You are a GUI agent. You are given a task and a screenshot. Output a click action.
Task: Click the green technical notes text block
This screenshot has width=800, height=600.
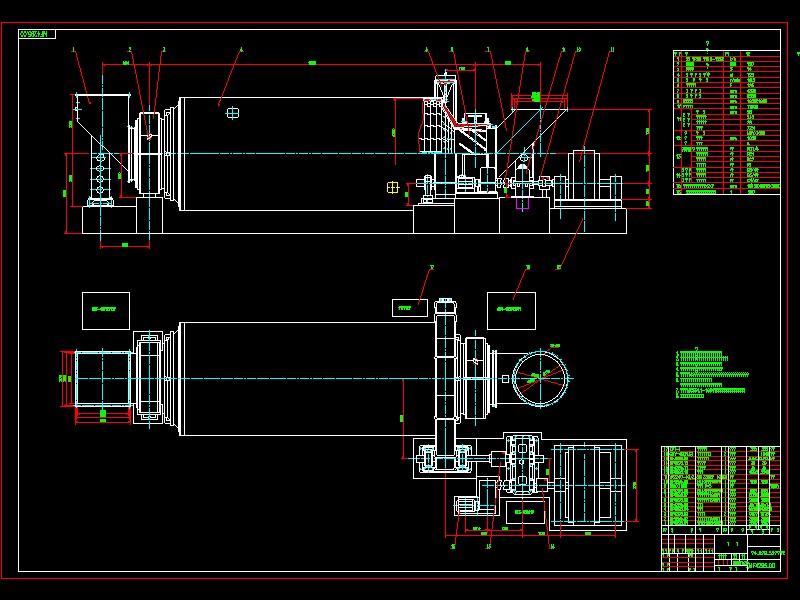(712, 374)
